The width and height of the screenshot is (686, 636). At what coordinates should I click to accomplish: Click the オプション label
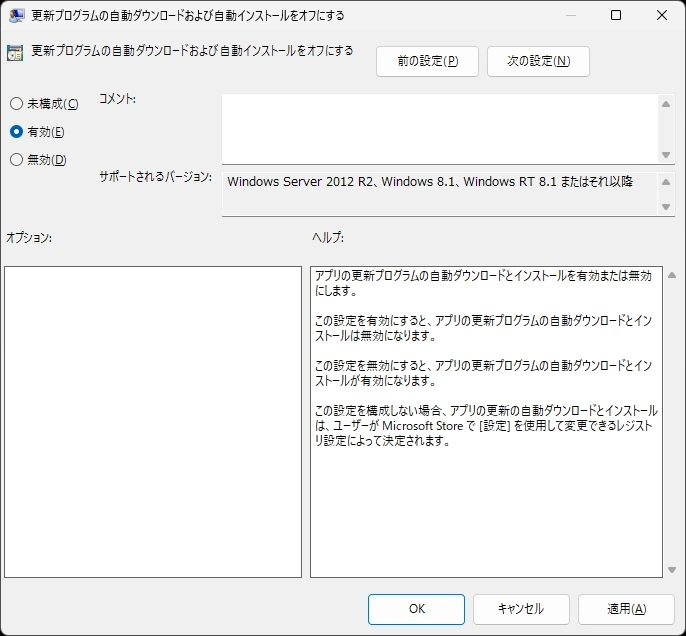click(29, 238)
